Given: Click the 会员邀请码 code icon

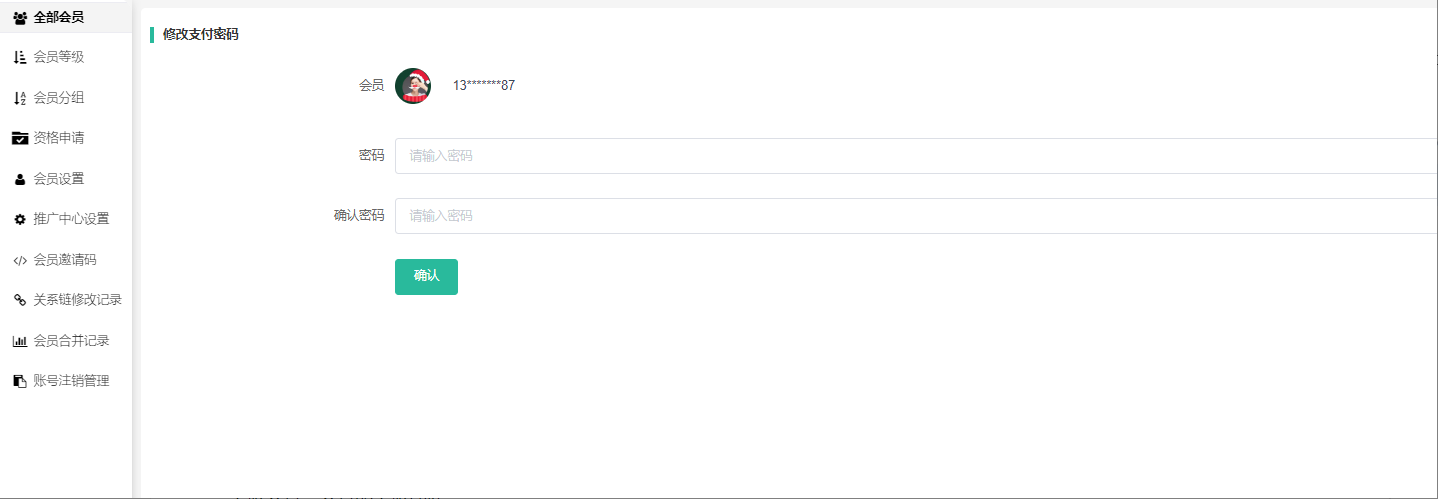Looking at the screenshot, I should [20, 260].
